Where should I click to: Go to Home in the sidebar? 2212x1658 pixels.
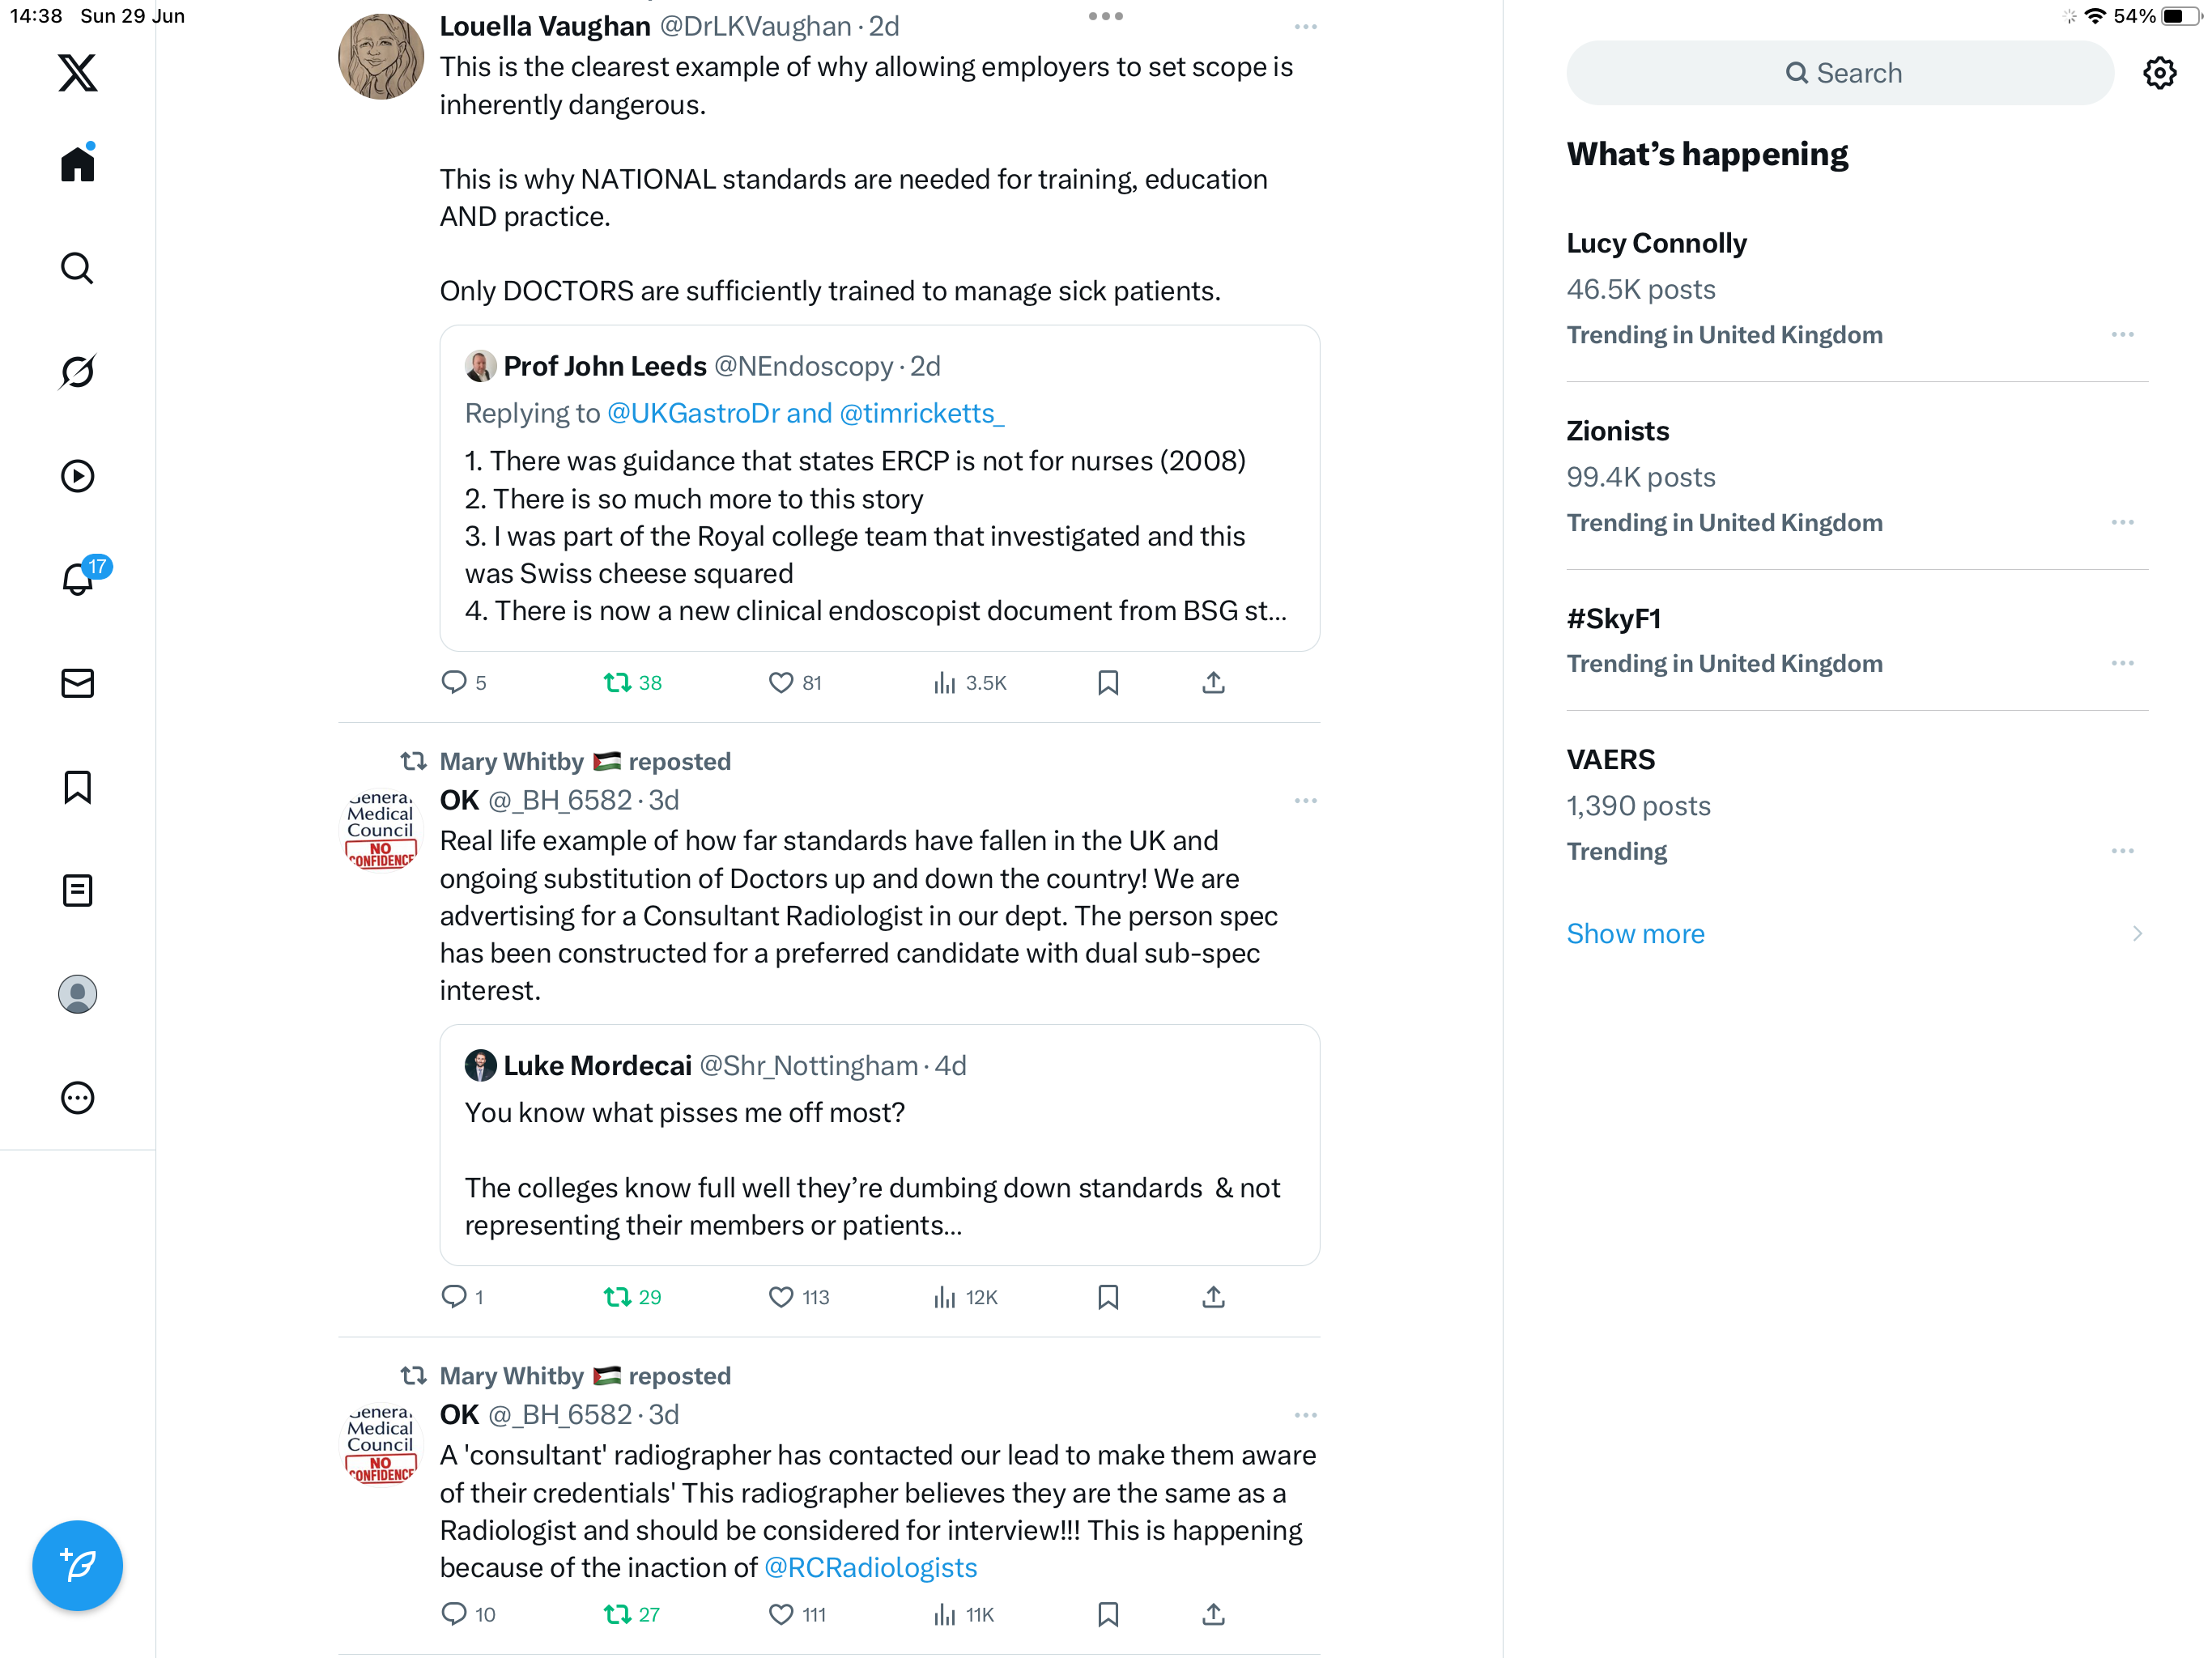77,163
